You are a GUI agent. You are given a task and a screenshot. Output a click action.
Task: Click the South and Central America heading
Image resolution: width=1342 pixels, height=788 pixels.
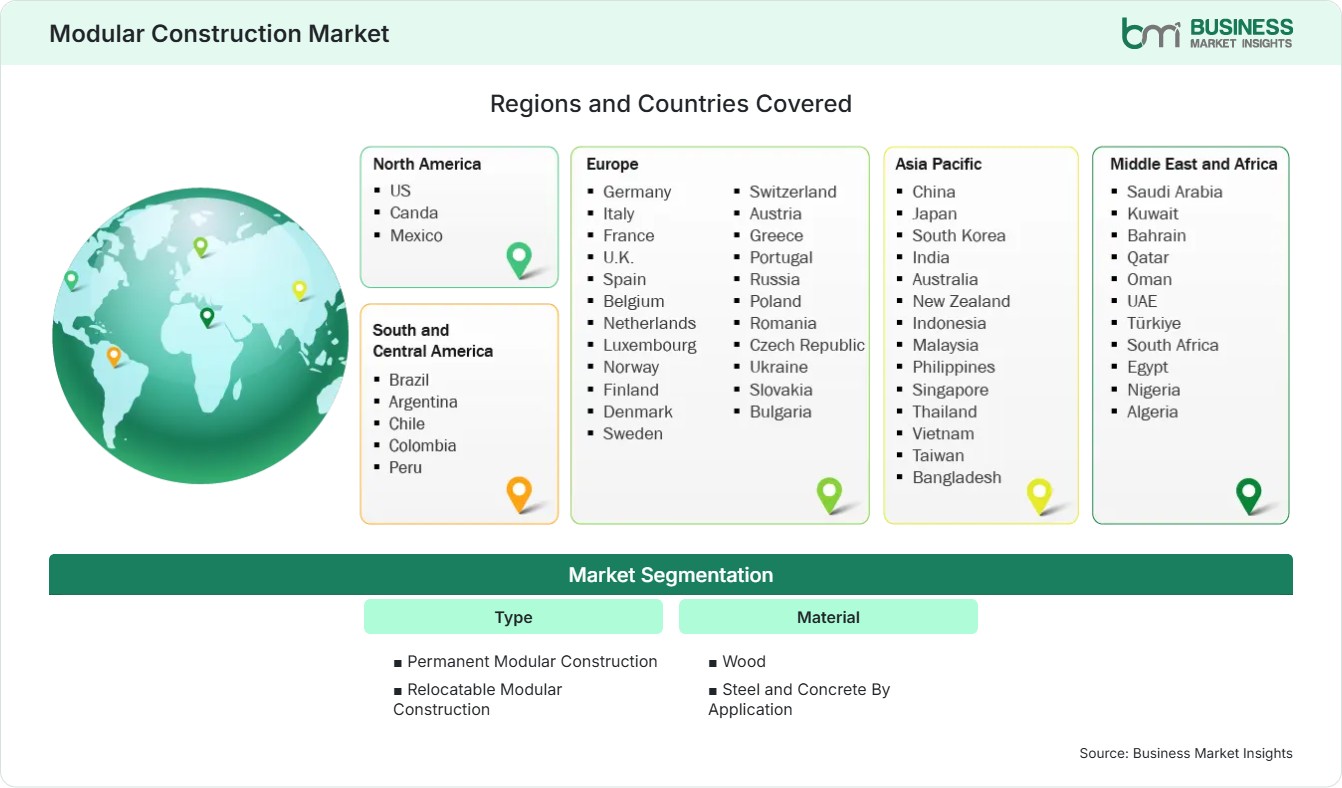(x=433, y=340)
